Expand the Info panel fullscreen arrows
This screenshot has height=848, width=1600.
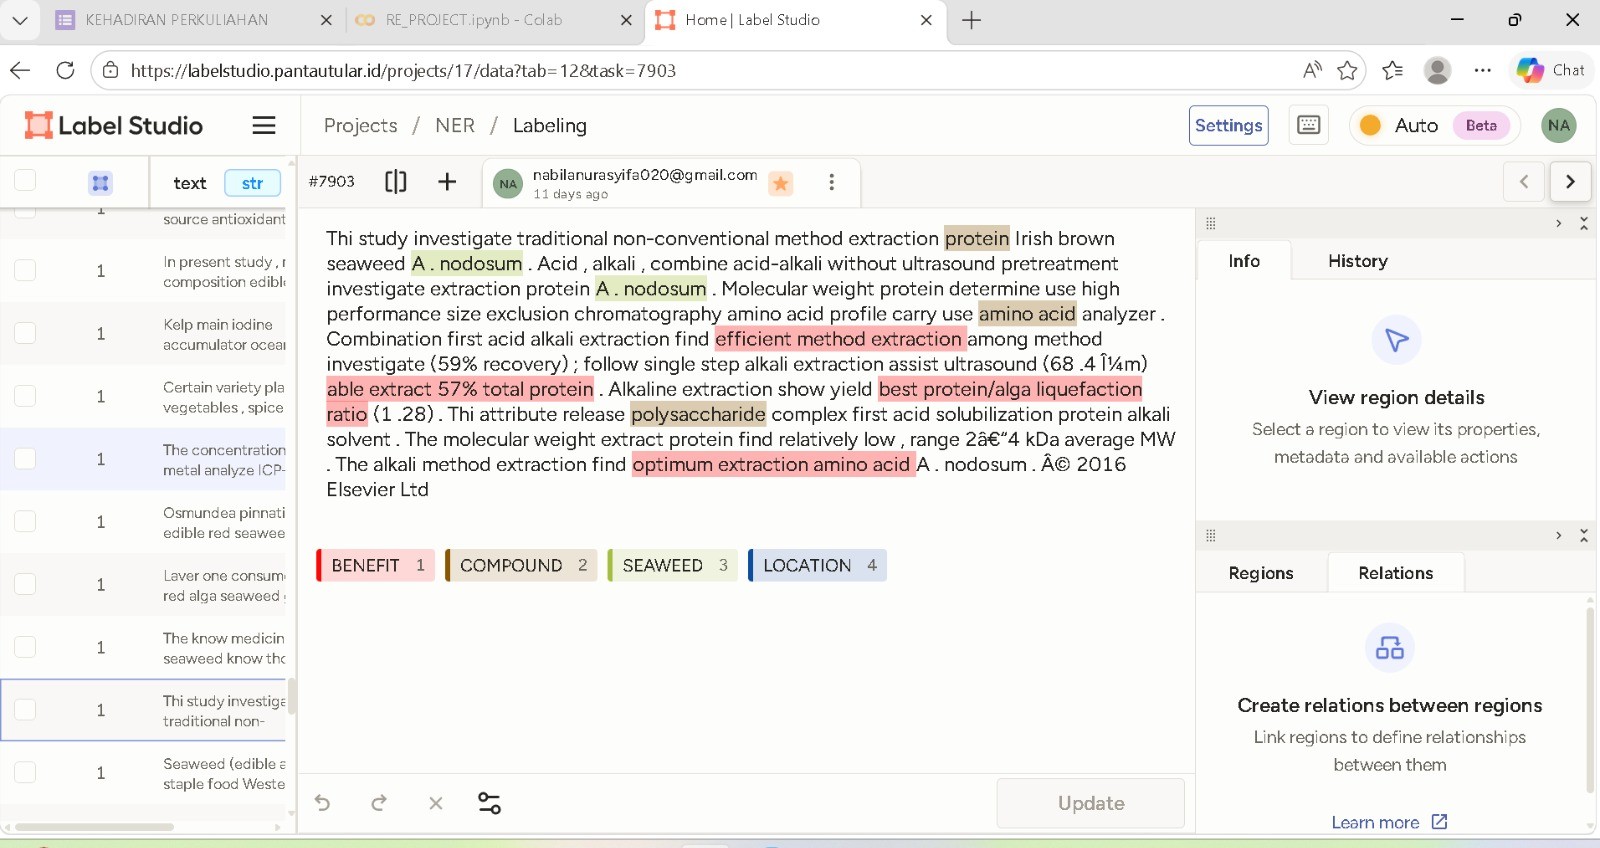coord(1583,223)
